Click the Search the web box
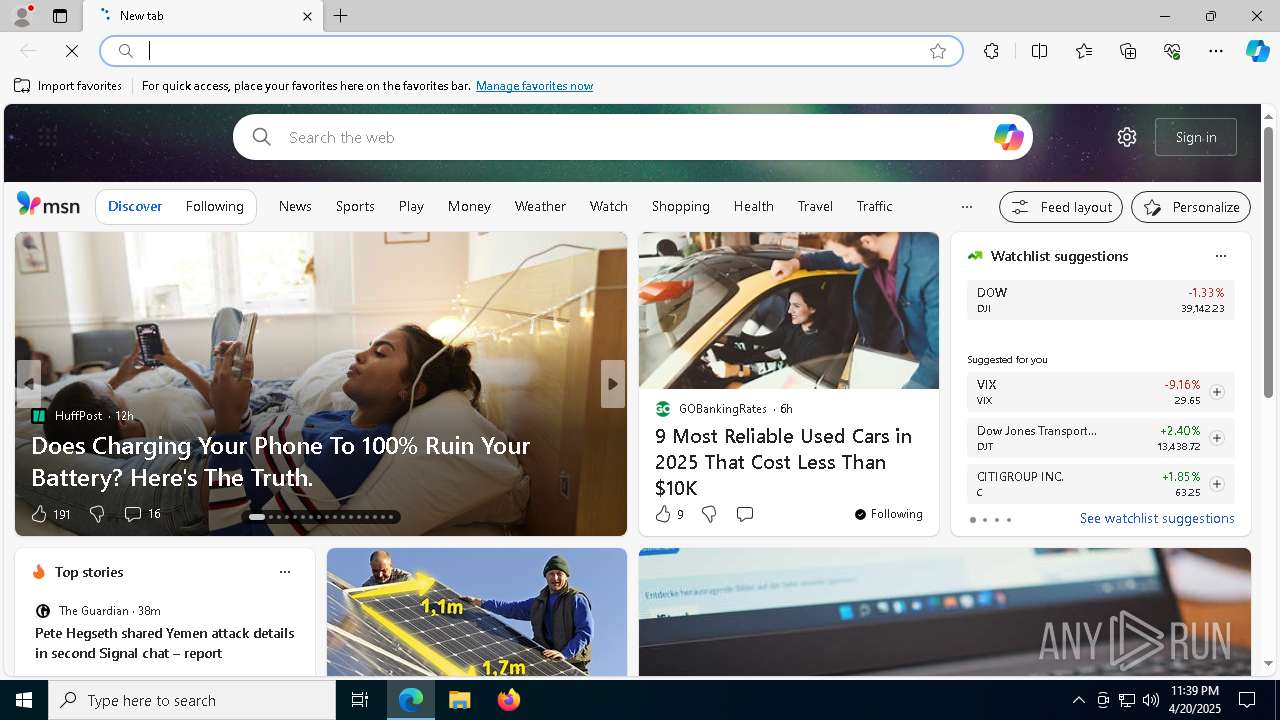Viewport: 1280px width, 720px height. pyautogui.click(x=632, y=137)
